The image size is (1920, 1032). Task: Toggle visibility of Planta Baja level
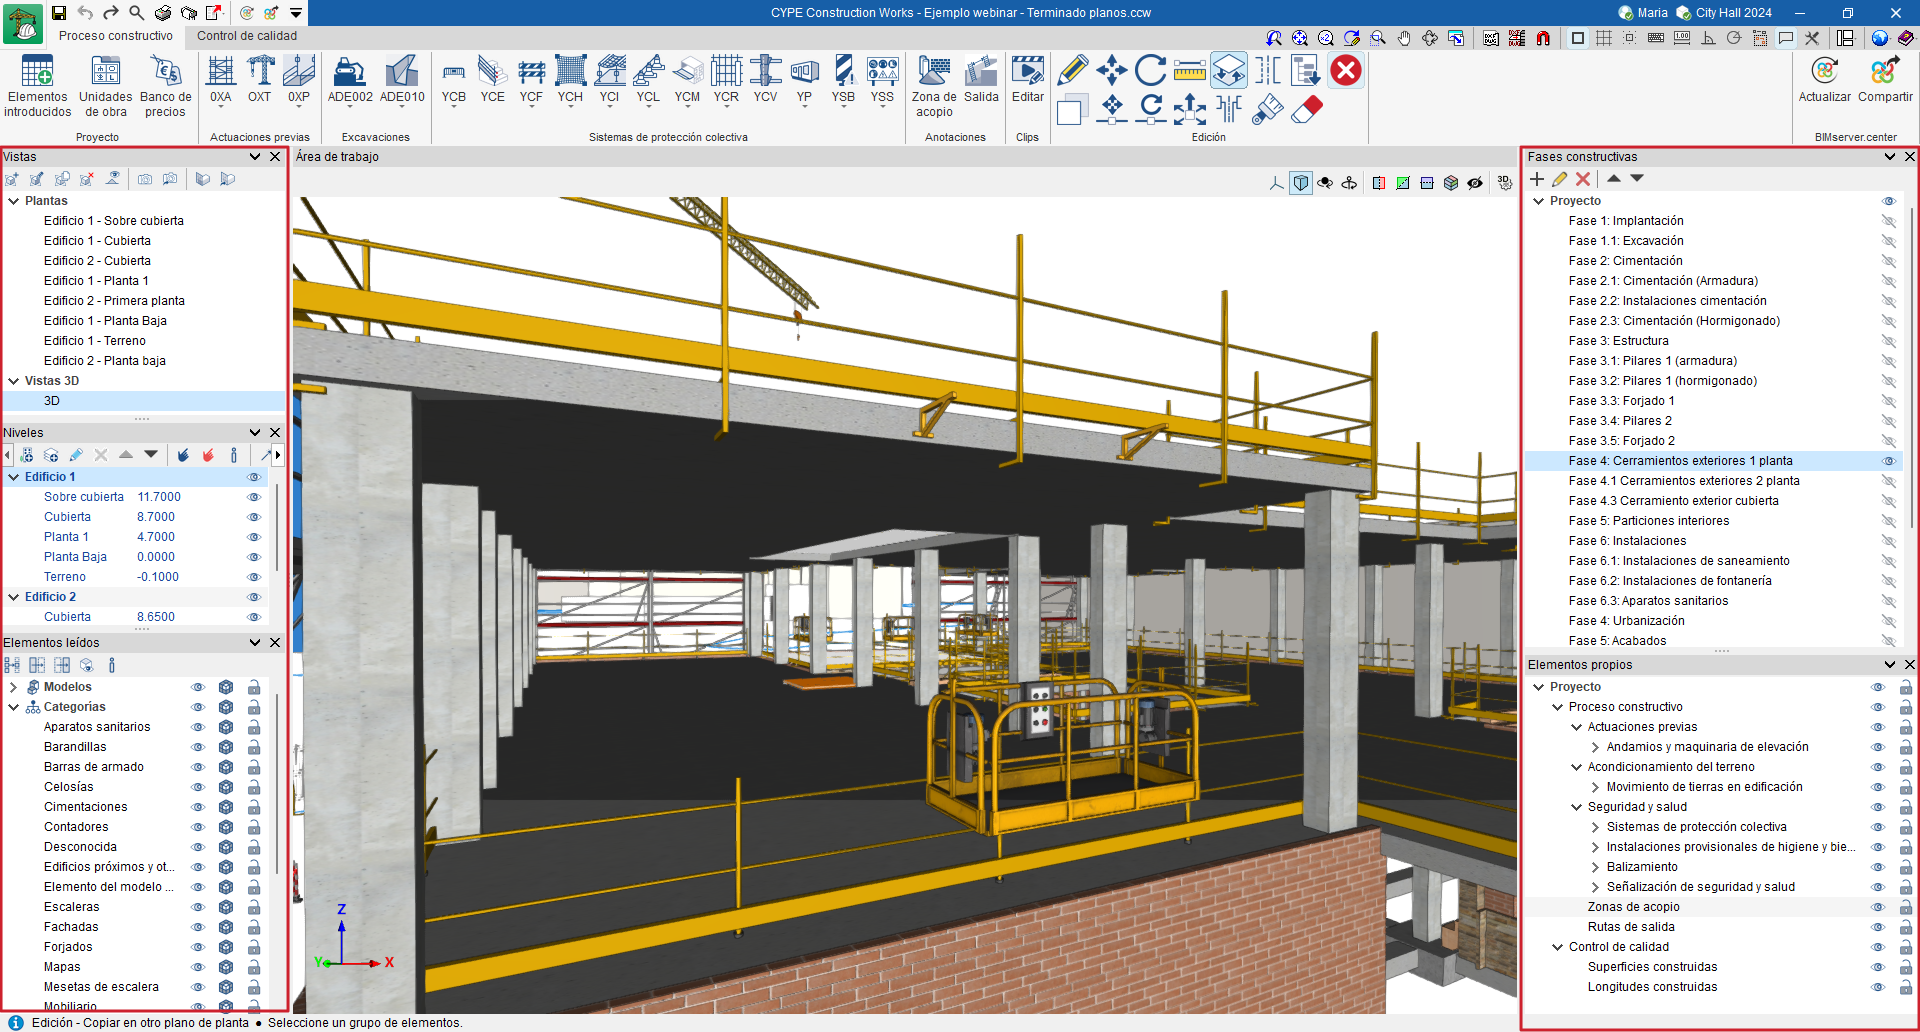coord(254,557)
